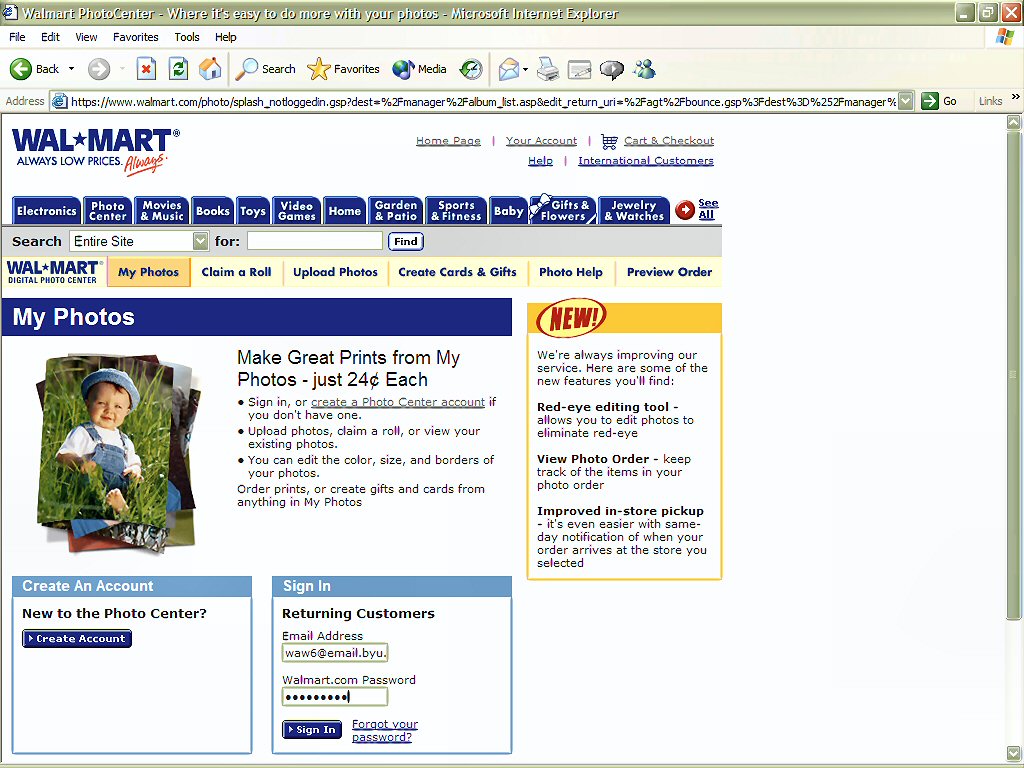The height and width of the screenshot is (768, 1024).
Task: Open the Edit menu
Action: pos(50,37)
